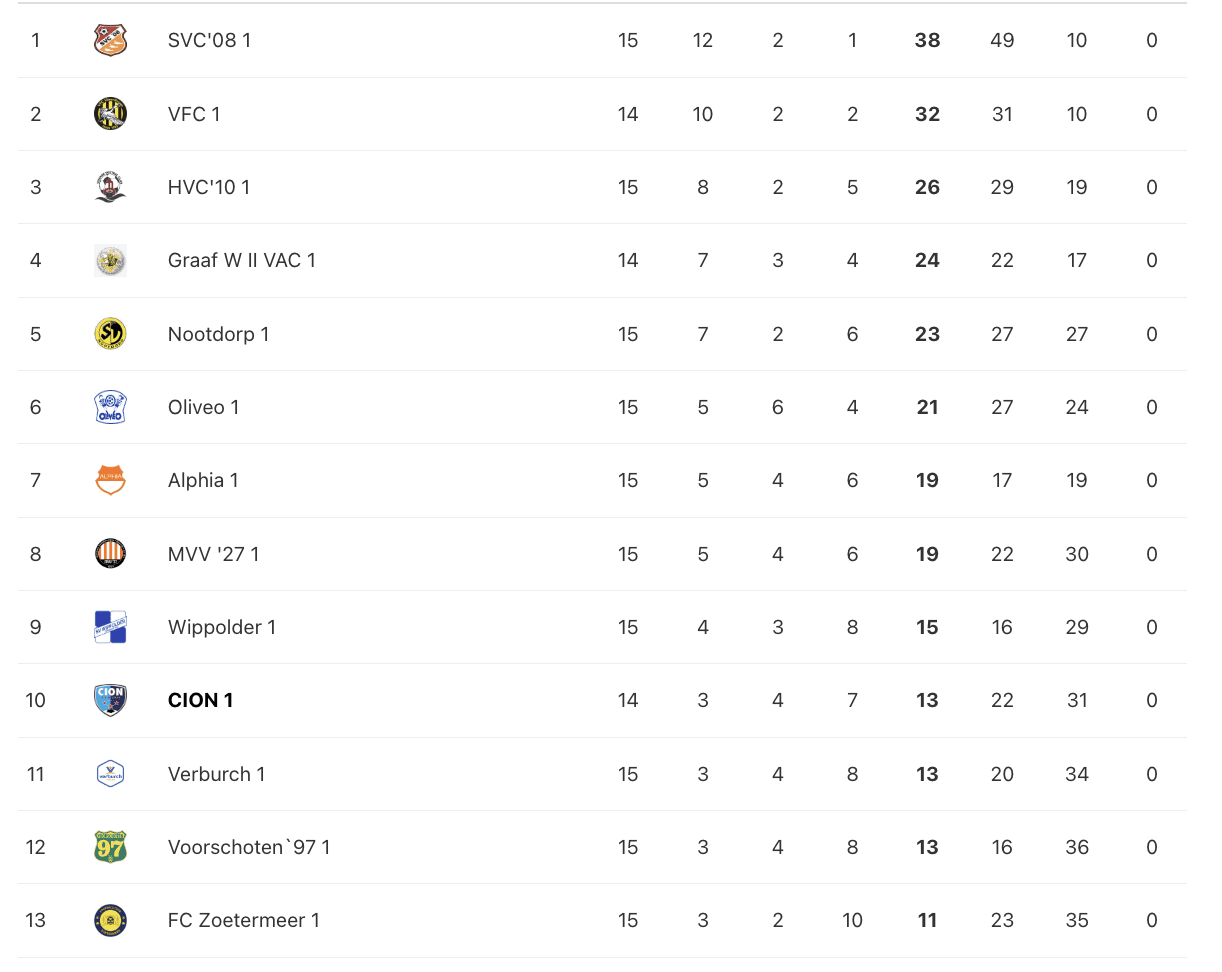Click the FC Zoetermeer round logo
1222x972 pixels.
(x=110, y=920)
